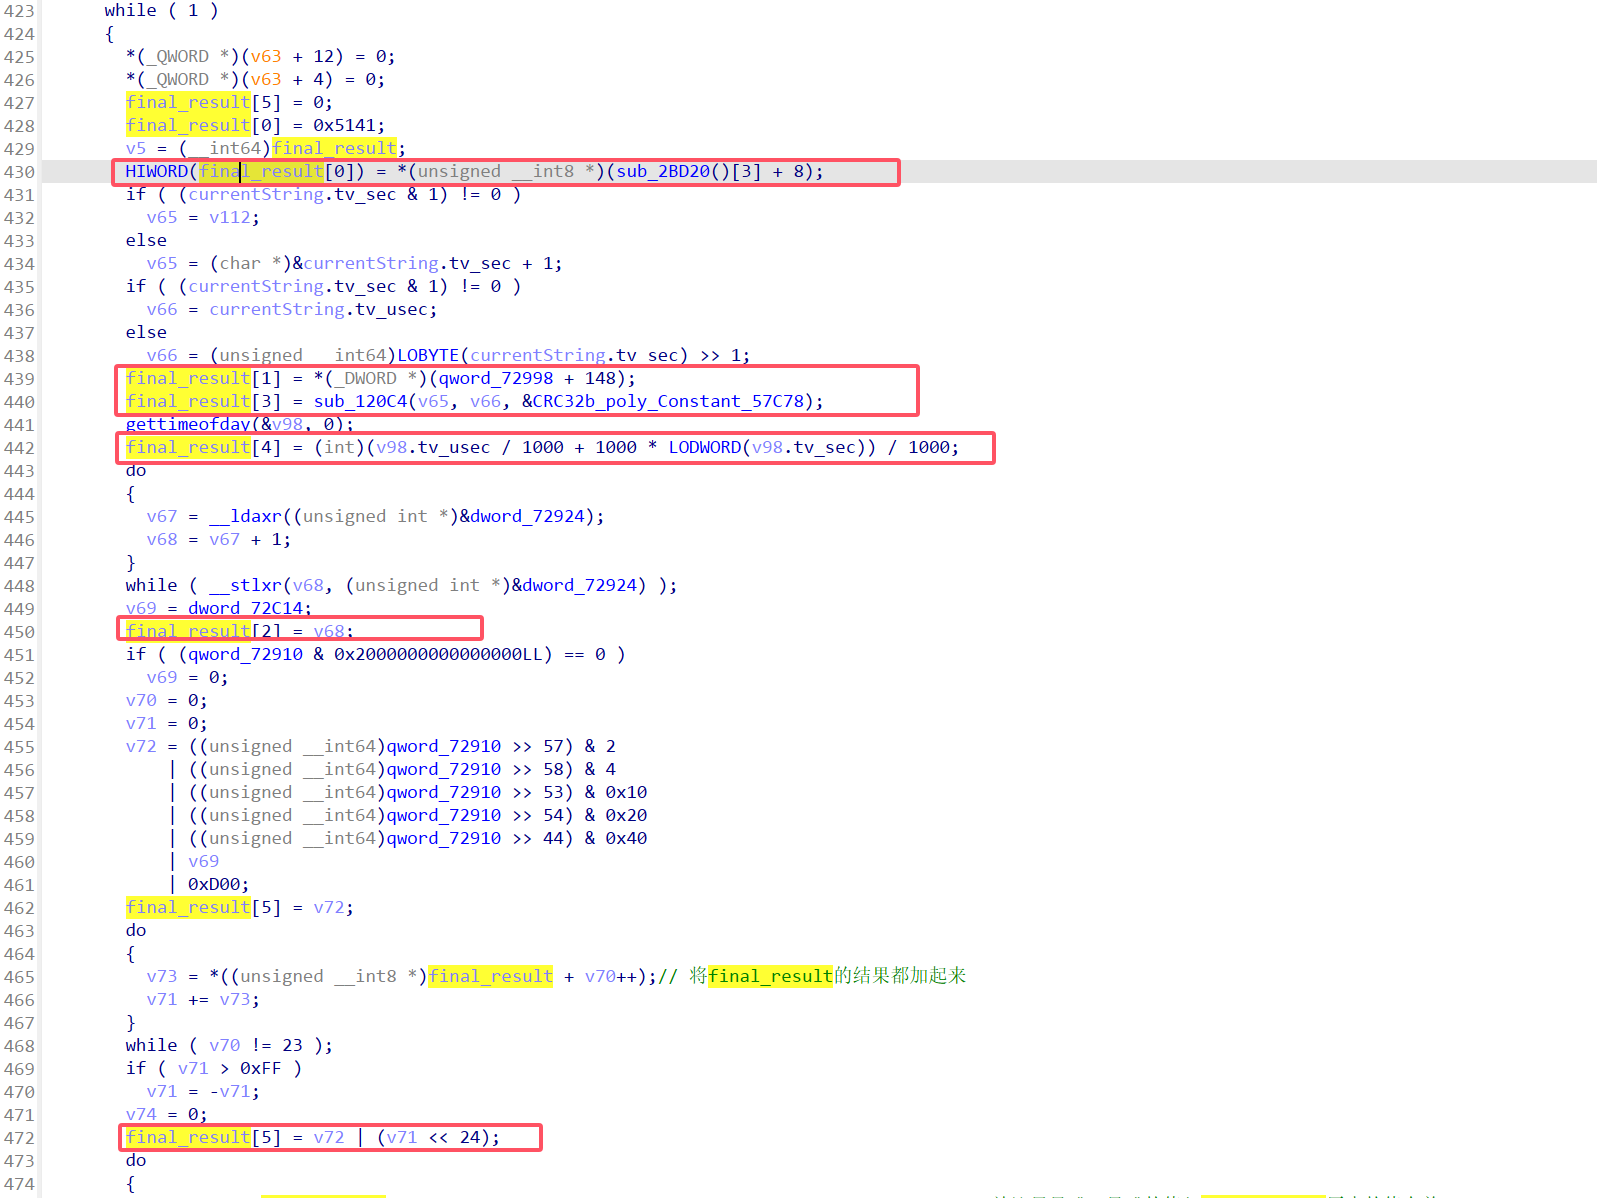Select currentString.tv_usec on line 436

(318, 310)
